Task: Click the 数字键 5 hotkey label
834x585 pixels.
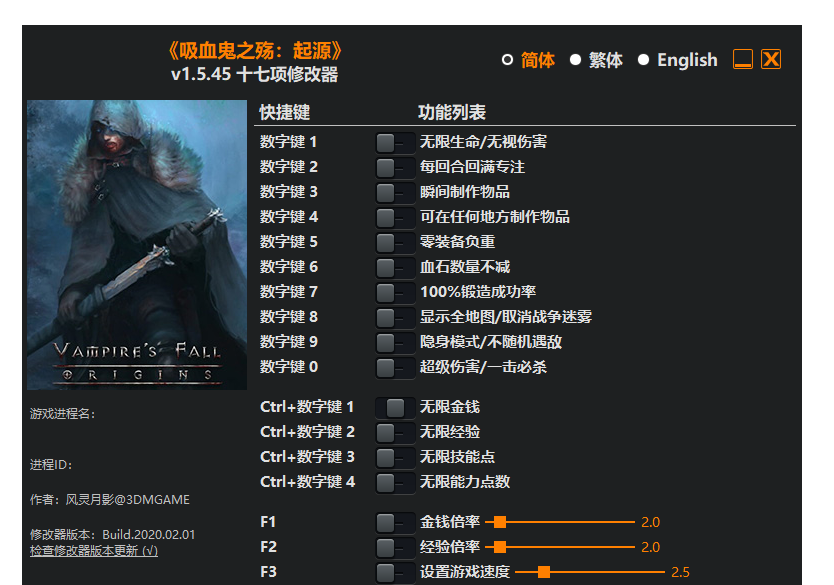Action: tap(288, 242)
